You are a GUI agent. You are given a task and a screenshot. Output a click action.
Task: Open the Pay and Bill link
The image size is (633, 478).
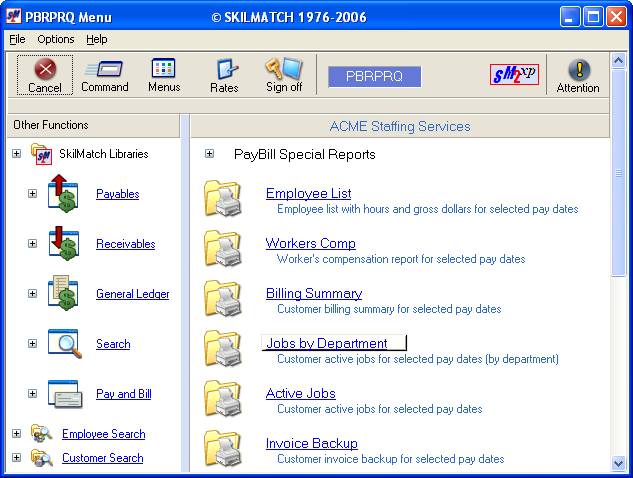click(124, 394)
